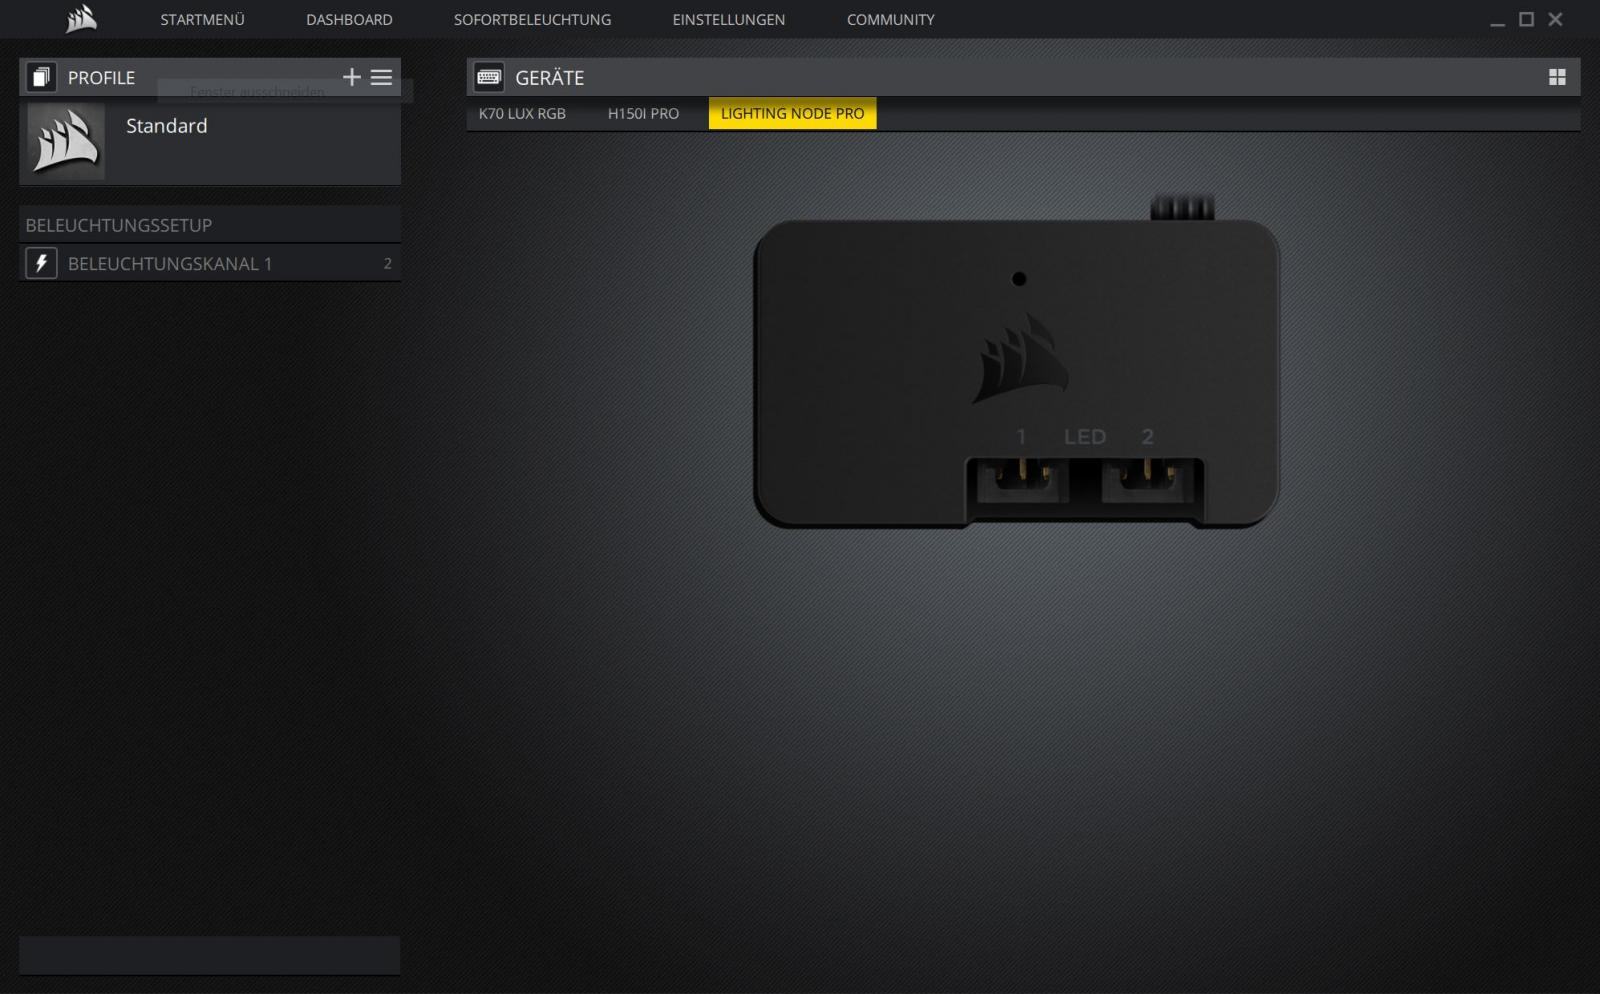Maximize the iCUE window
This screenshot has width=1600, height=994.
pyautogui.click(x=1526, y=19)
